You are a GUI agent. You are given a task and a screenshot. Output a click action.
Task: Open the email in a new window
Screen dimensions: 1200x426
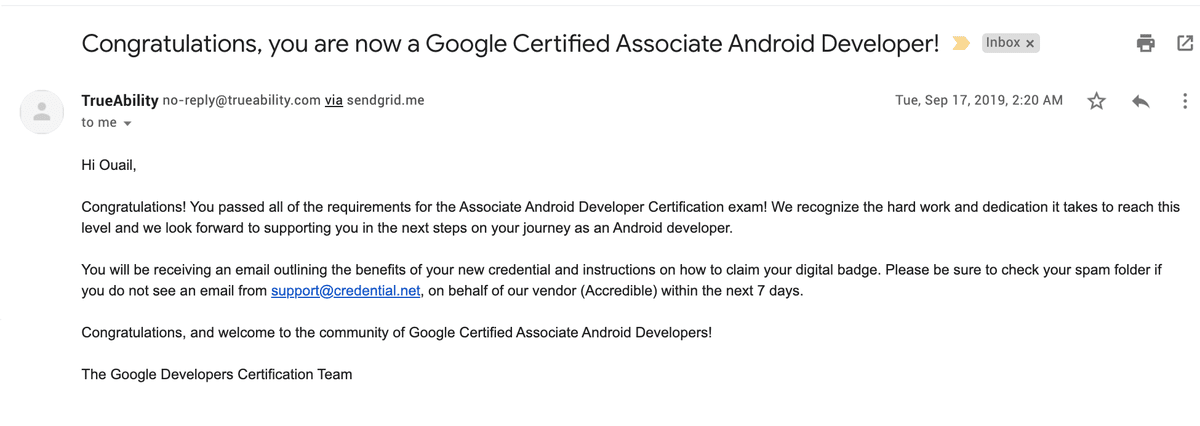pyautogui.click(x=1185, y=43)
